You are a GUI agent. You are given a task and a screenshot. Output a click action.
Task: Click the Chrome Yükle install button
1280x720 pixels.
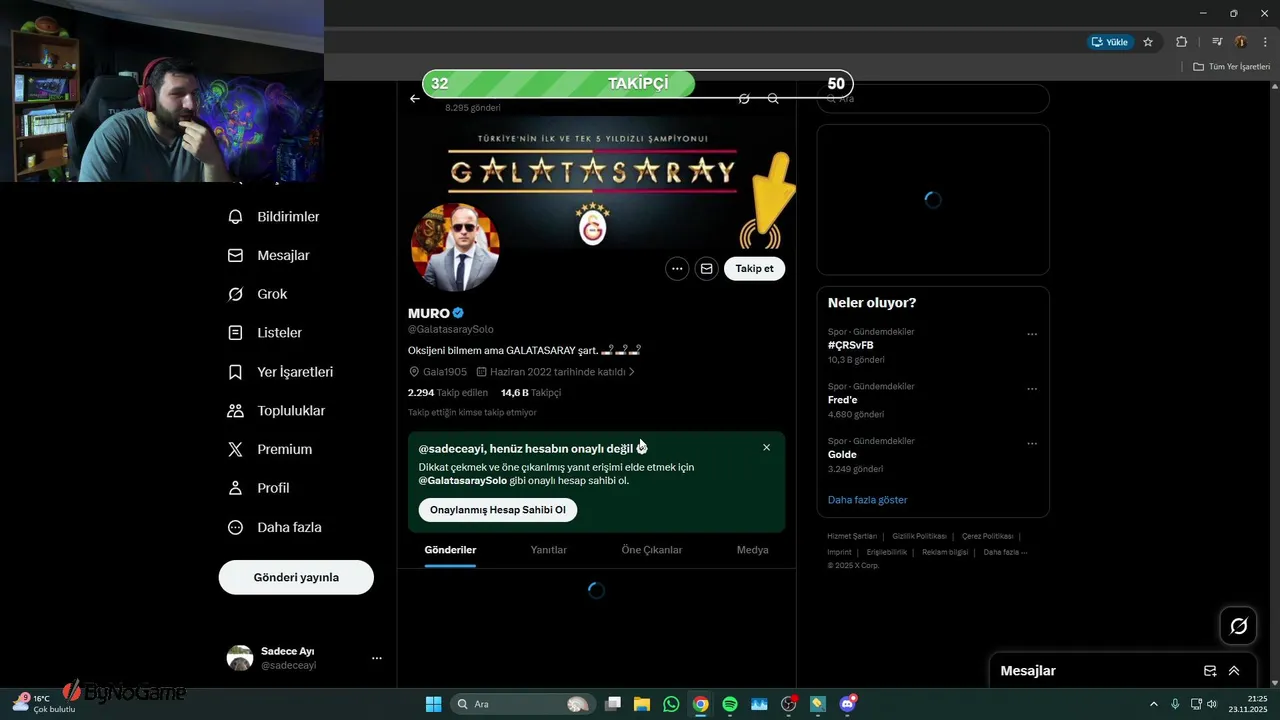tap(1110, 42)
